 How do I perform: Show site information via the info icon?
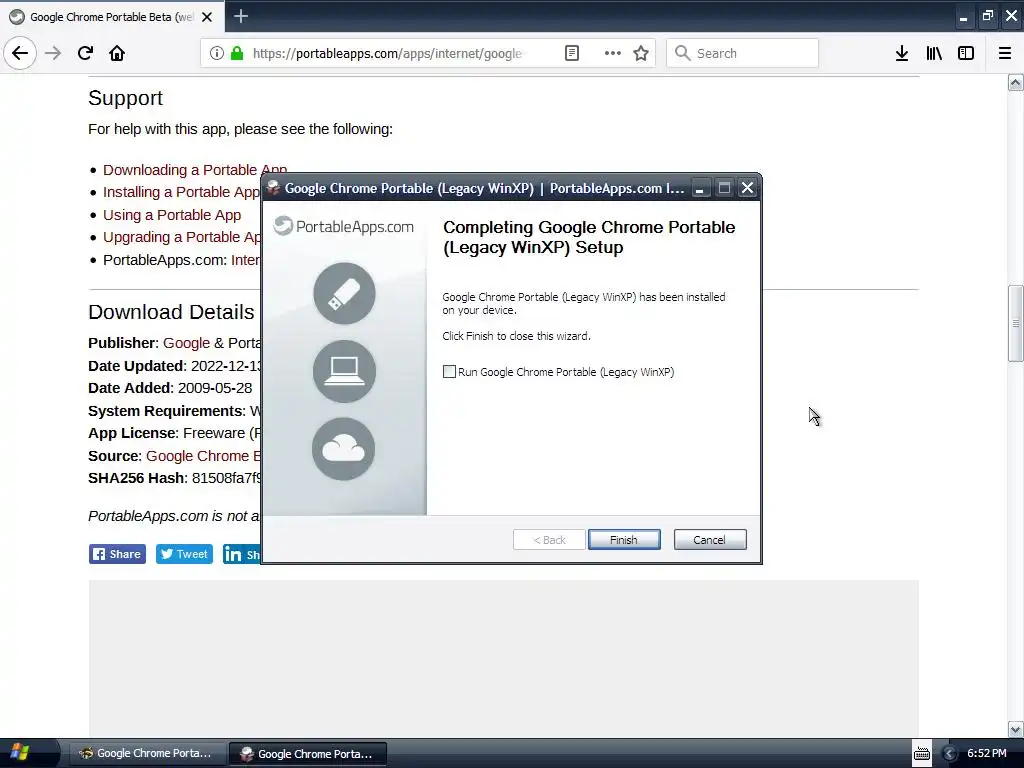pyautogui.click(x=217, y=53)
